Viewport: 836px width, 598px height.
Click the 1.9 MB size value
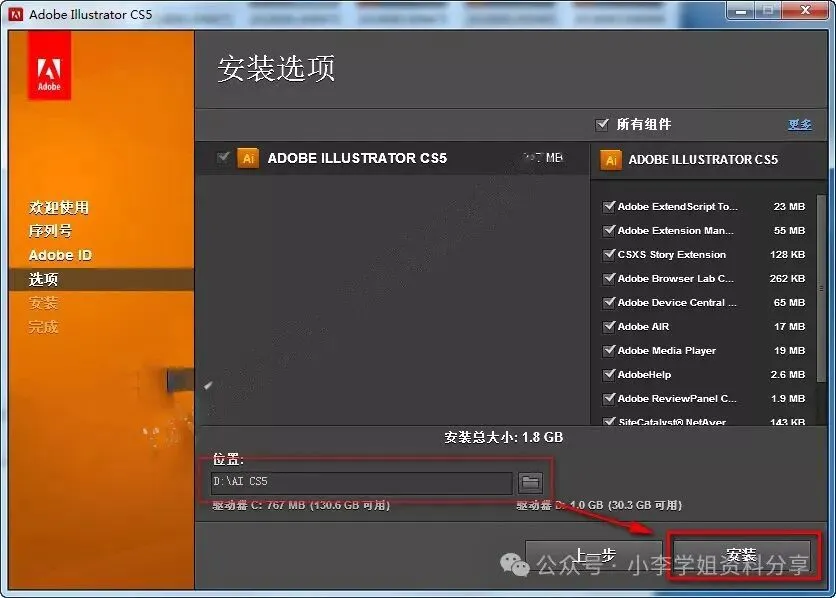click(x=787, y=398)
